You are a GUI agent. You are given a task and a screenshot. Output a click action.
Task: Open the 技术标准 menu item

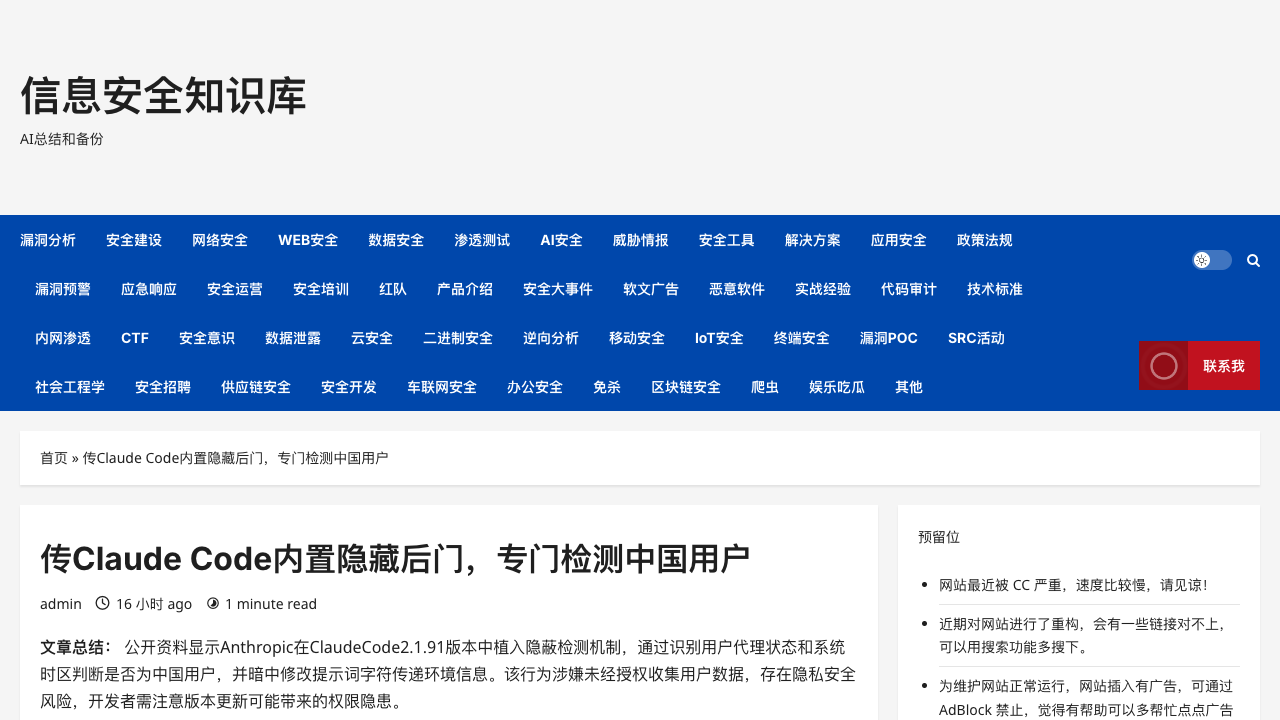pos(995,289)
